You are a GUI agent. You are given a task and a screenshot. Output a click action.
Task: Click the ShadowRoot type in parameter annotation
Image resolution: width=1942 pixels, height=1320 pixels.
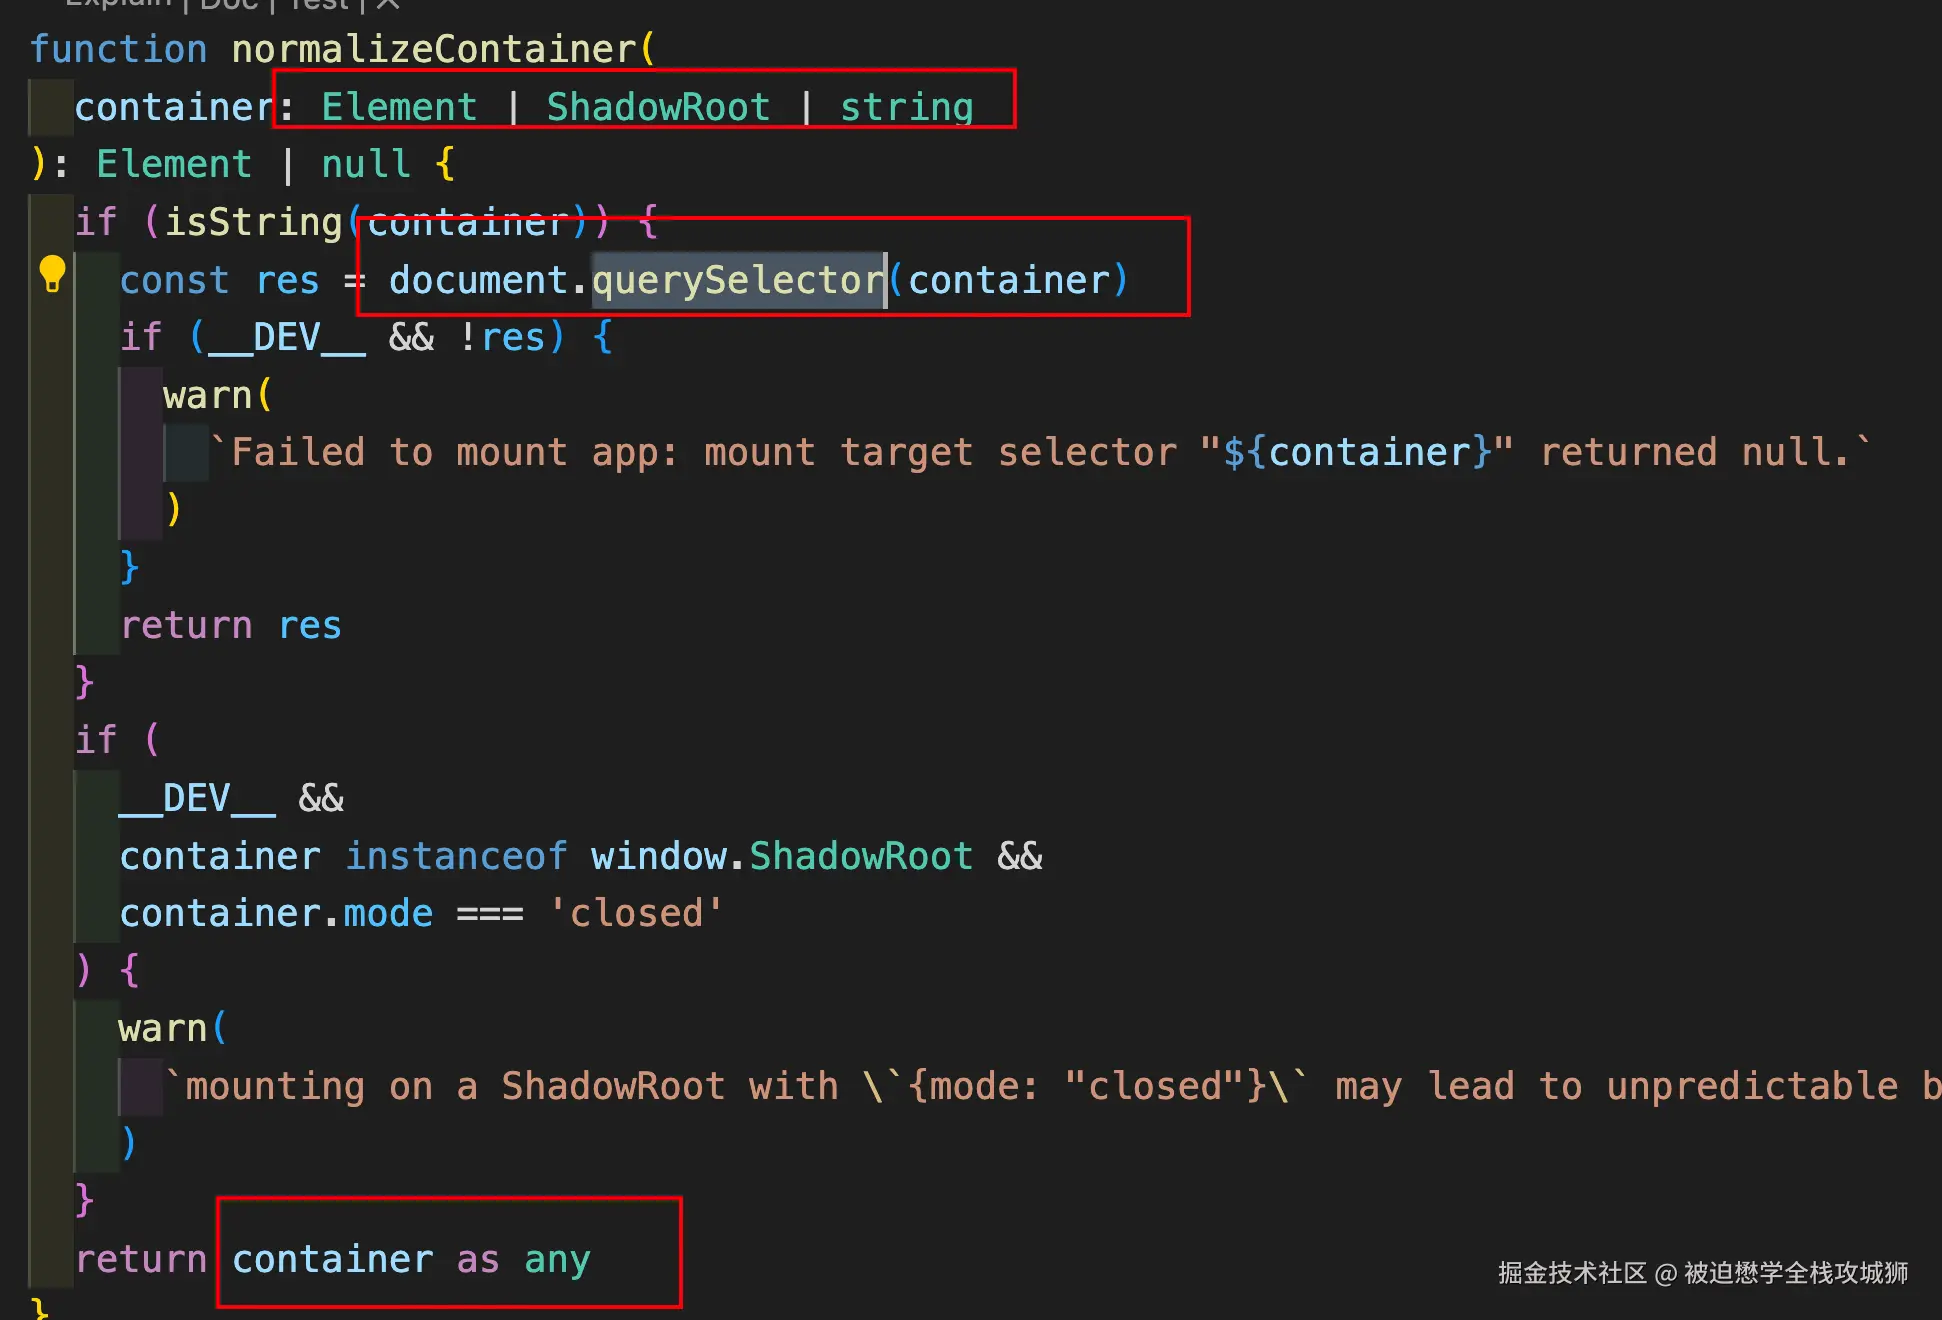pyautogui.click(x=658, y=107)
